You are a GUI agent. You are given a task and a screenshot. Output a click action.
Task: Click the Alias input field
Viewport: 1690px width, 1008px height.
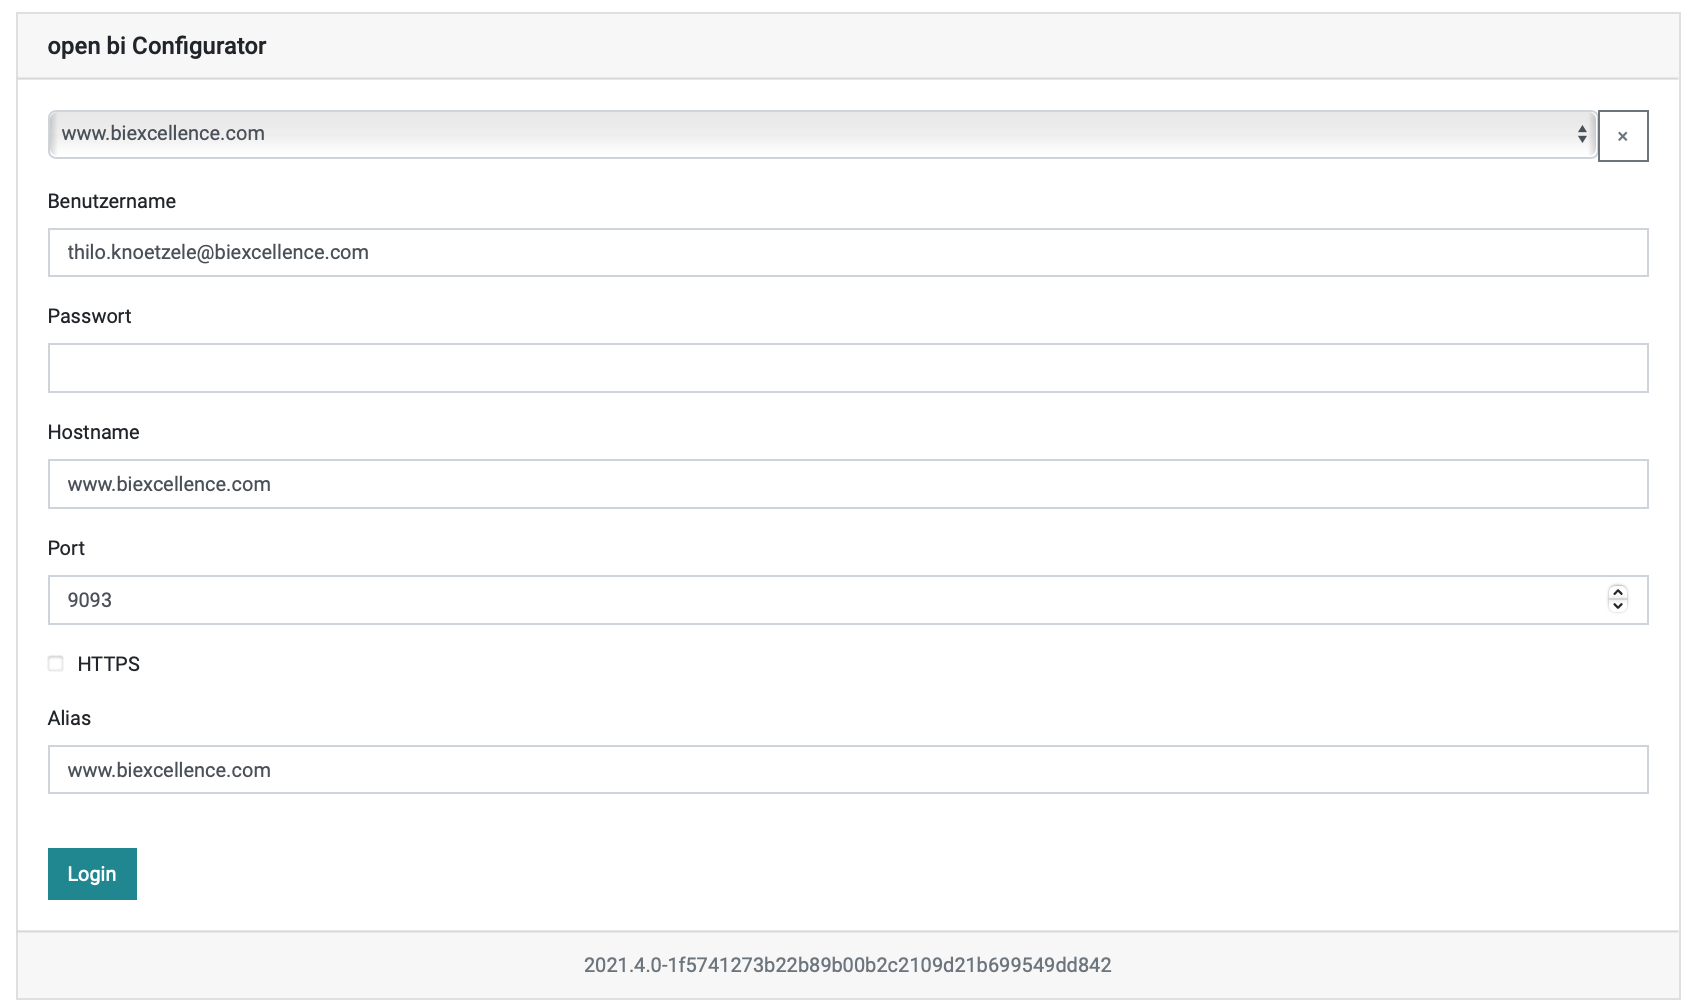[848, 770]
